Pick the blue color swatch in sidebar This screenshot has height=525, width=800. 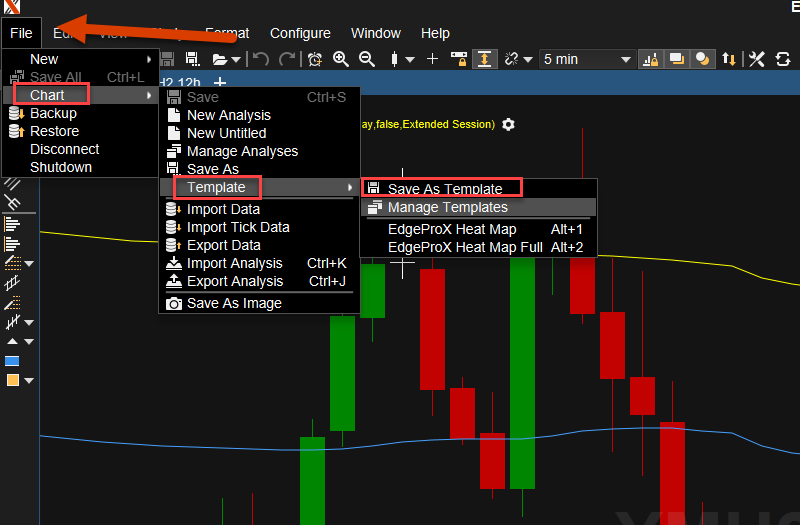pyautogui.click(x=13, y=361)
